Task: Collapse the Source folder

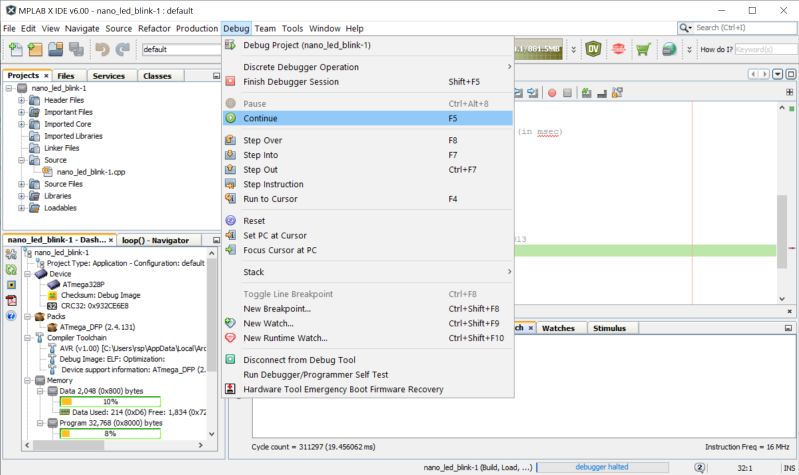Action: pos(21,160)
